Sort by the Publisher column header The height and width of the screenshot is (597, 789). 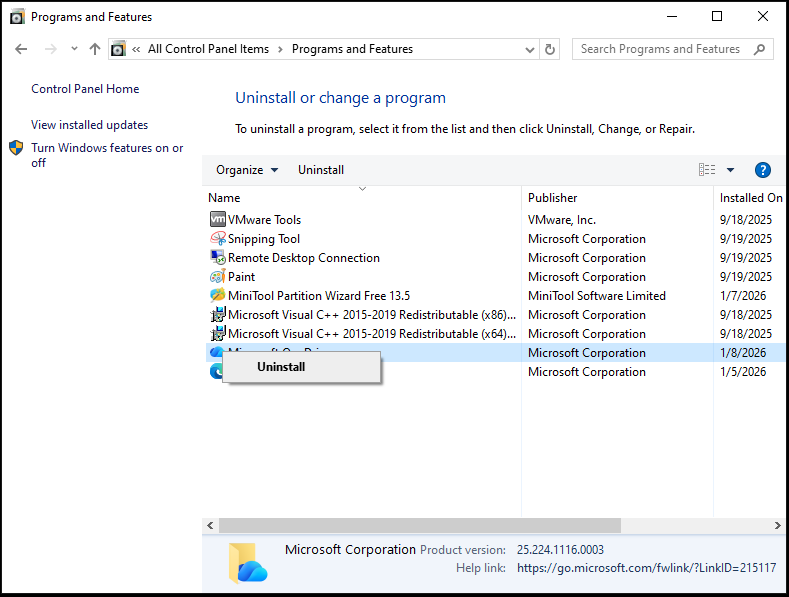pyautogui.click(x=617, y=198)
